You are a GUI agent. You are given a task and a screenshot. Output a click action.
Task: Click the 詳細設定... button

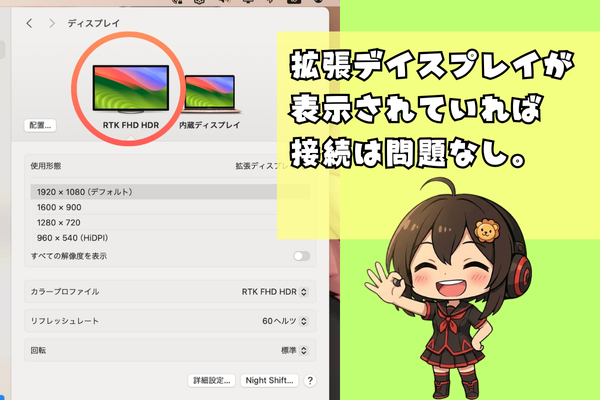212,380
